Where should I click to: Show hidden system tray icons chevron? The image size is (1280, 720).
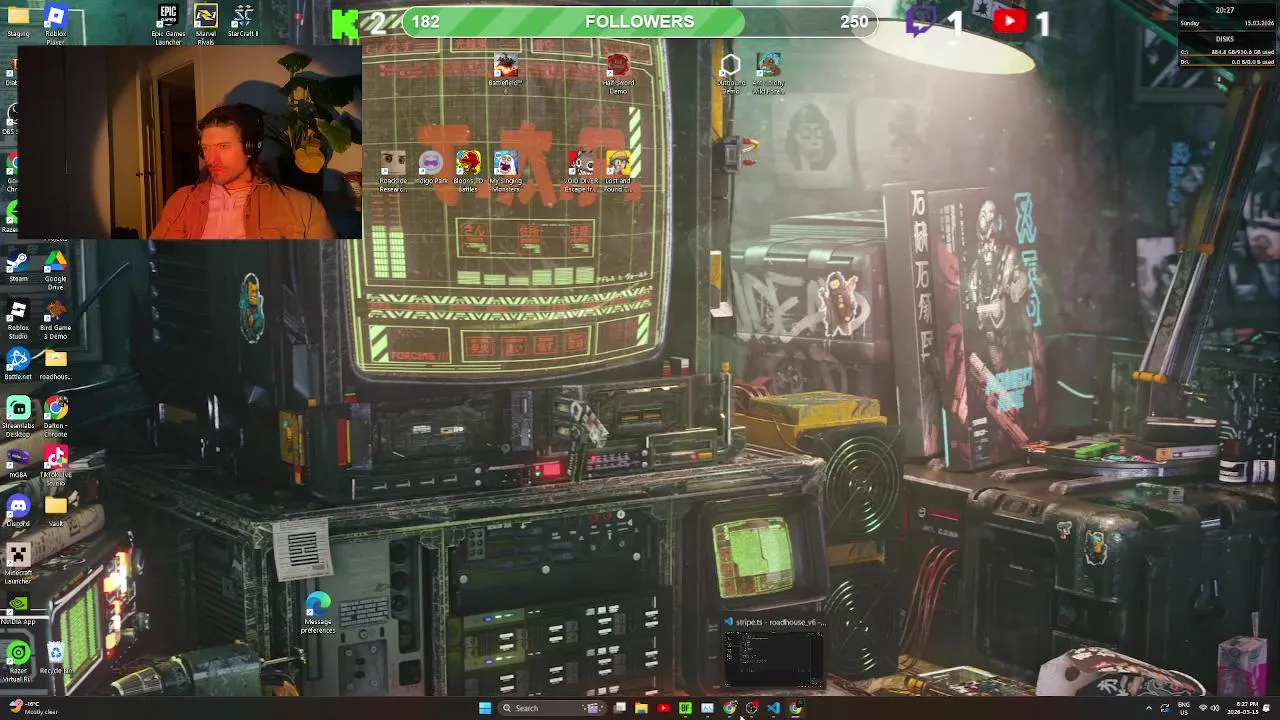click(1148, 708)
